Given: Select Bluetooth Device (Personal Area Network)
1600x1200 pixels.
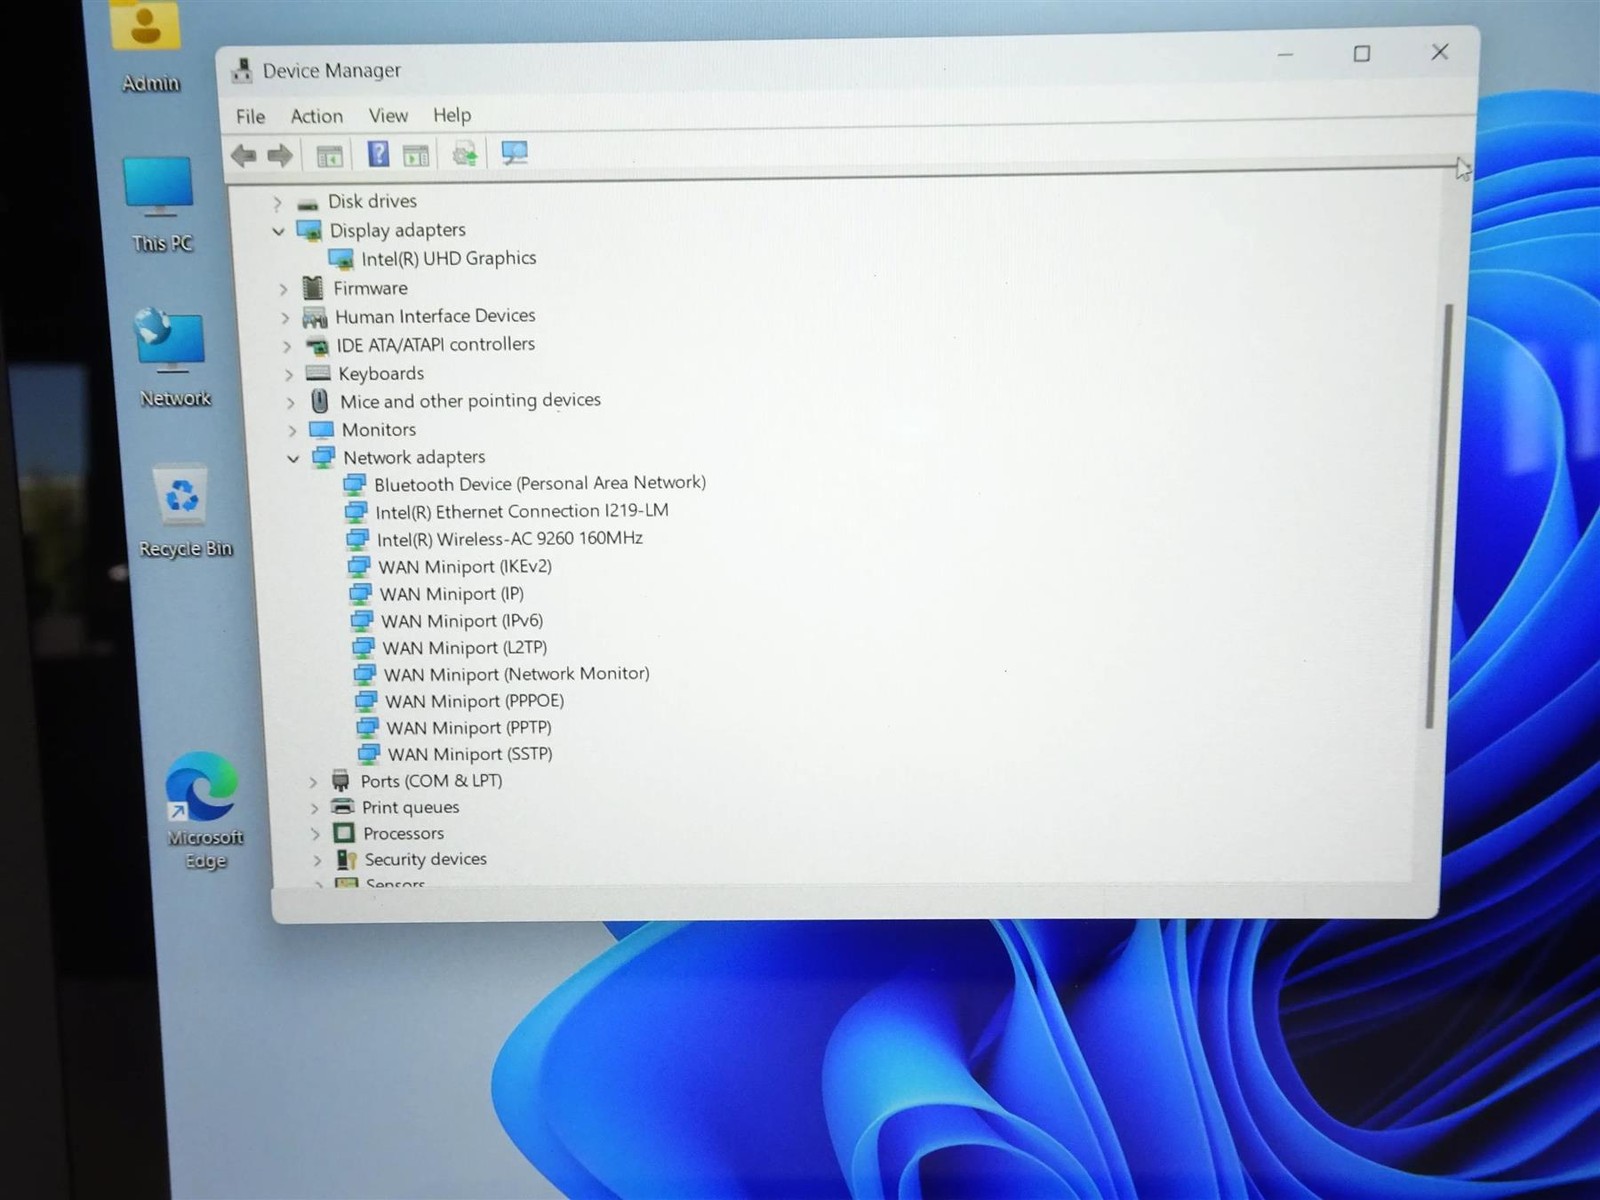Looking at the screenshot, I should [540, 483].
